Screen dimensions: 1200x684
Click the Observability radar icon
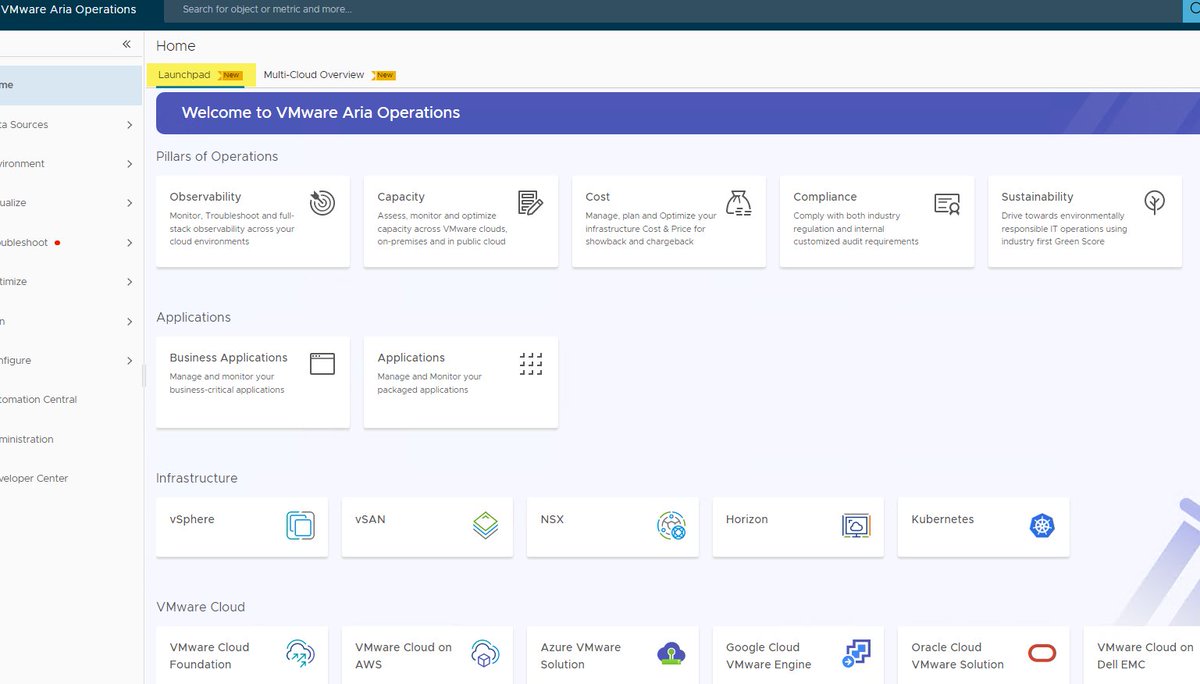coord(322,203)
